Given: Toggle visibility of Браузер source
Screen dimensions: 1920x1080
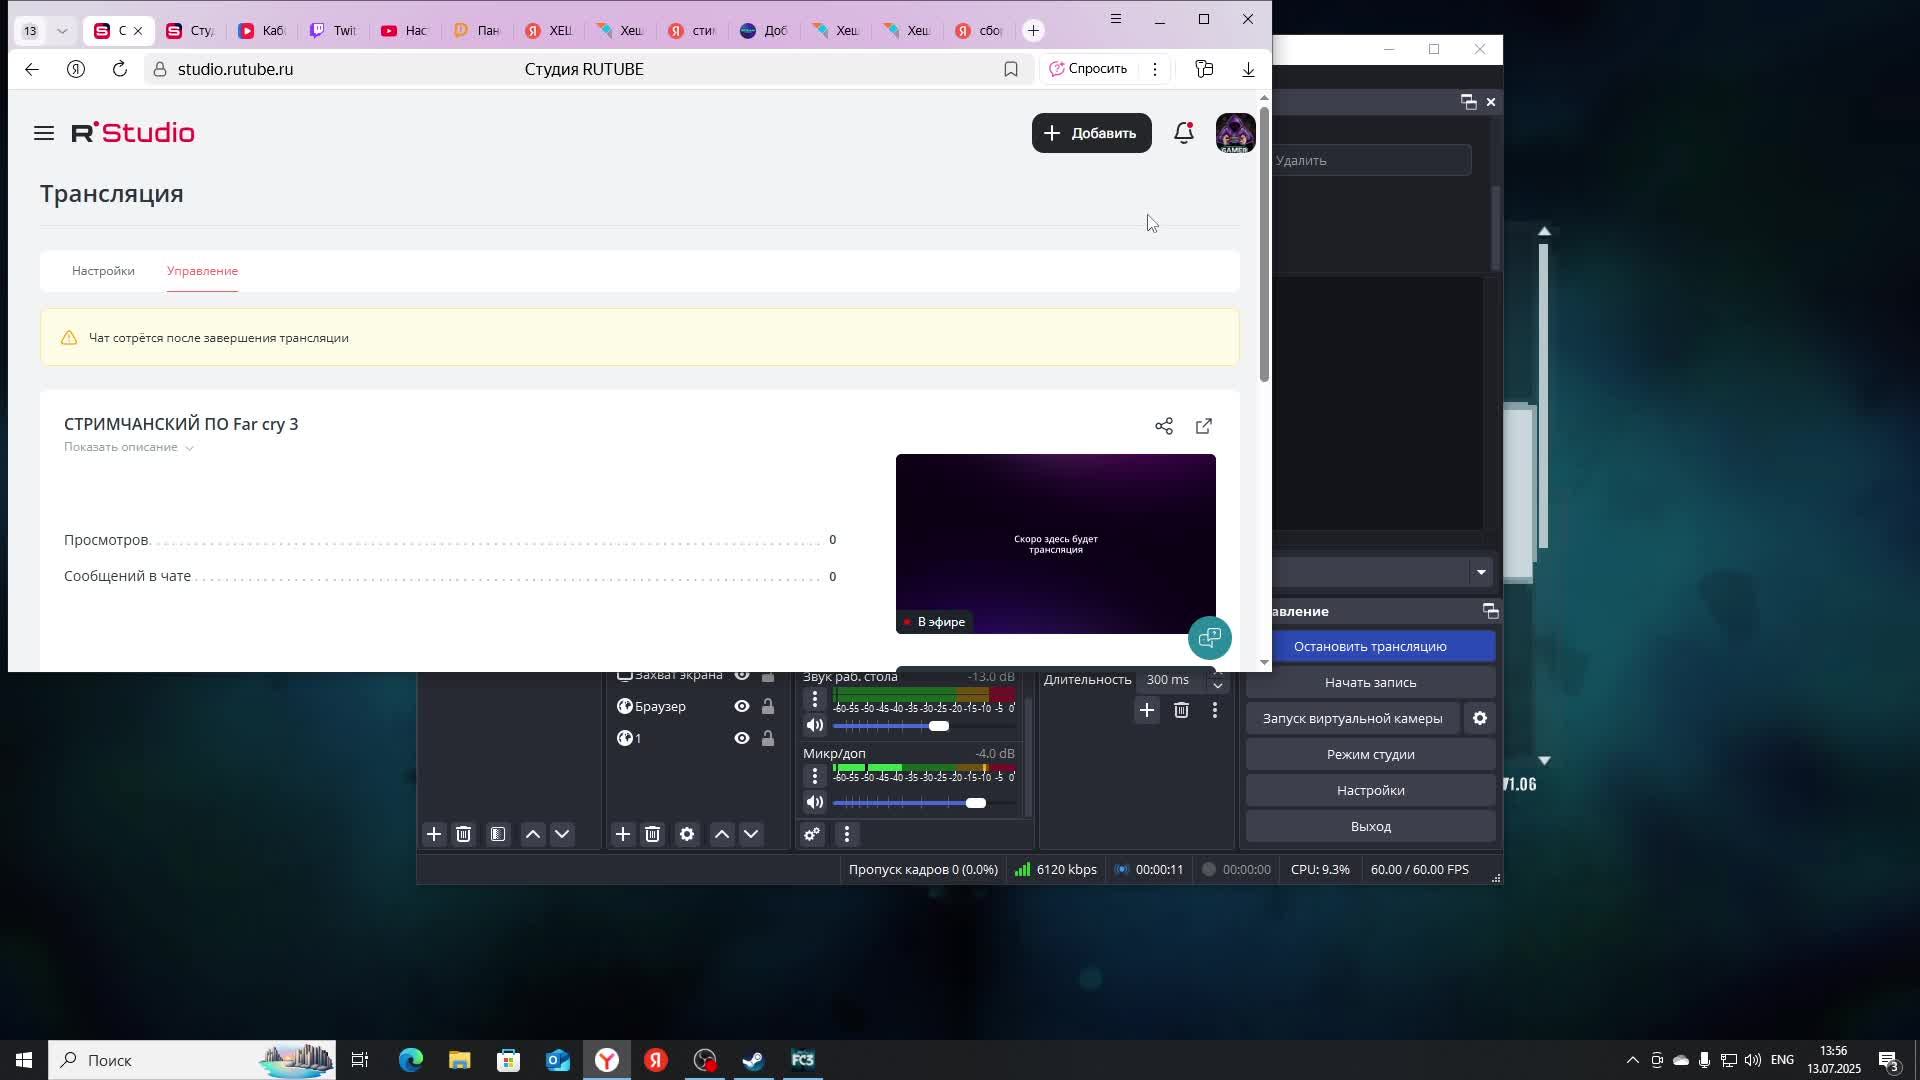Looking at the screenshot, I should [x=742, y=706].
